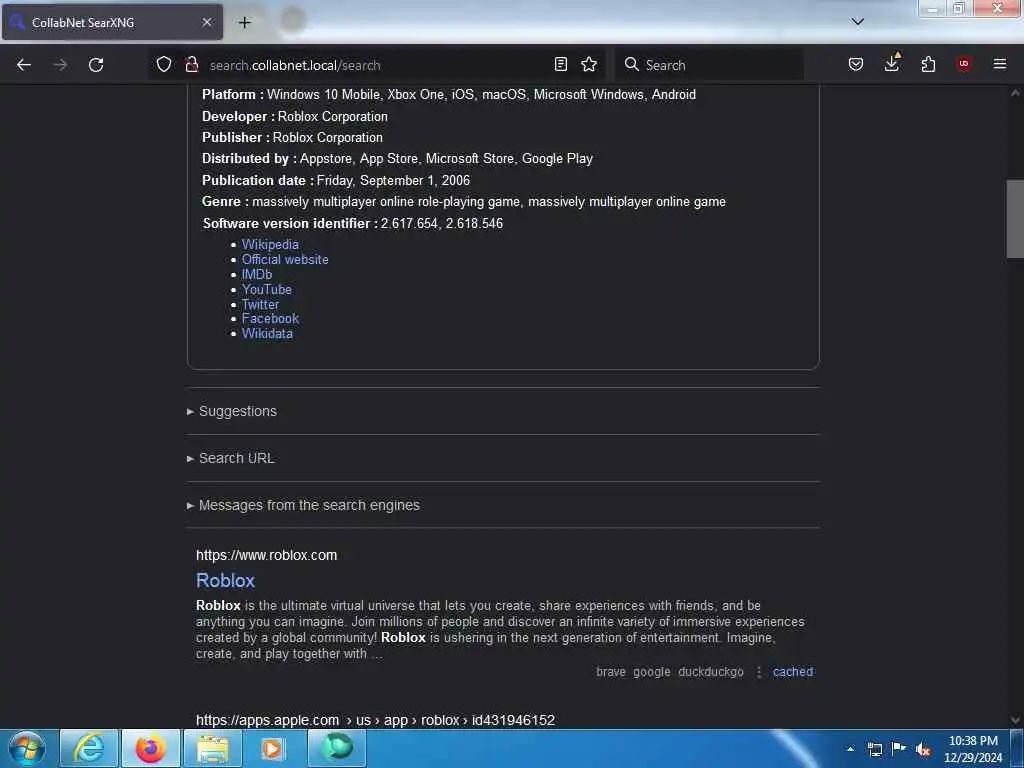The image size is (1024, 768).
Task: Open the Downloads panel
Action: (891, 63)
